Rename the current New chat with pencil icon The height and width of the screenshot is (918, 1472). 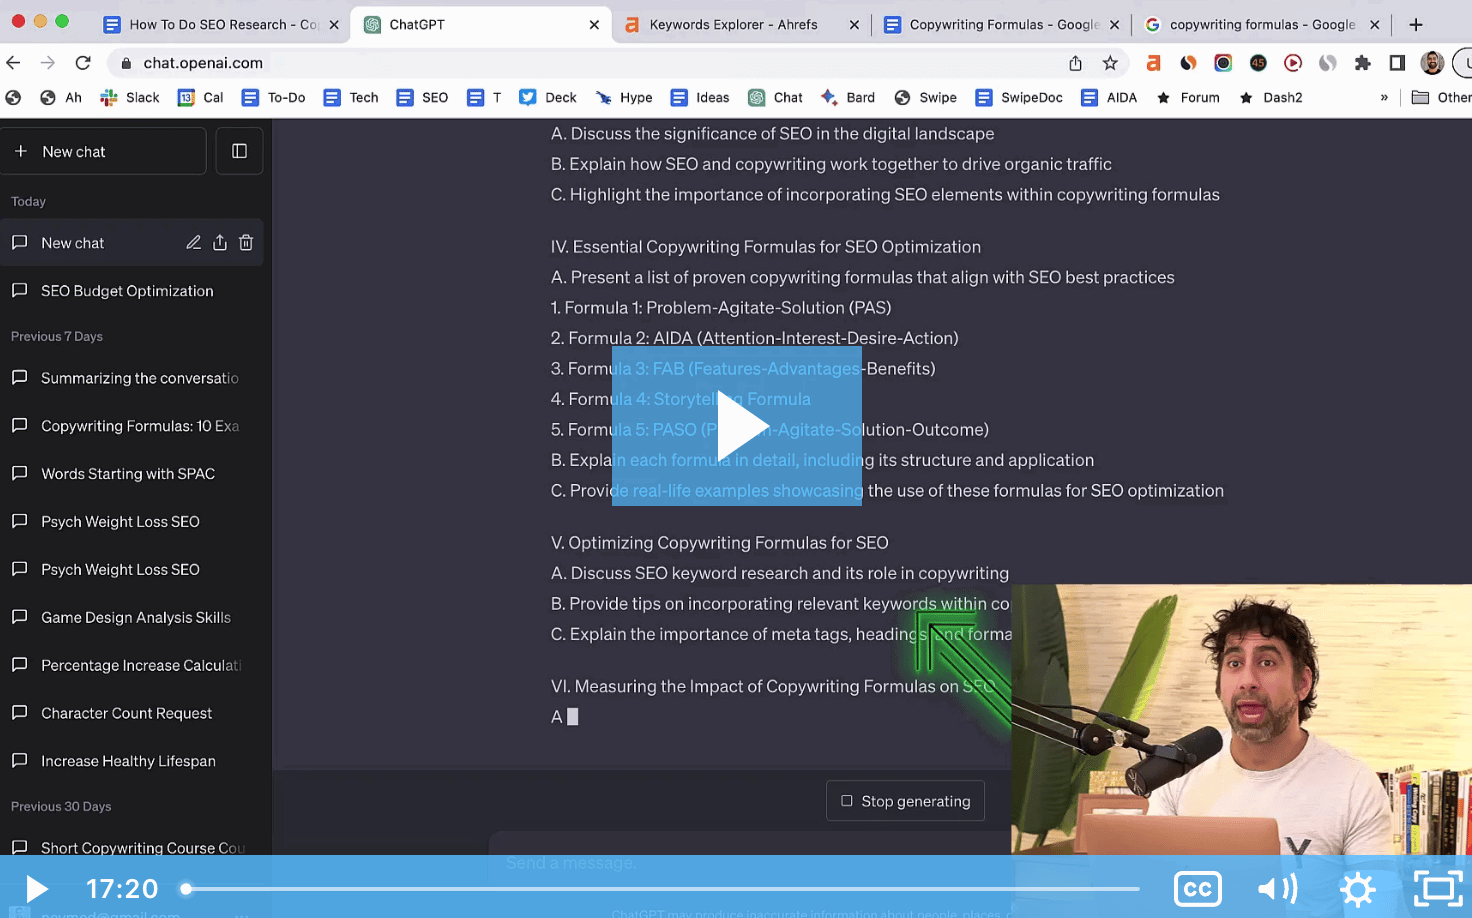193,243
